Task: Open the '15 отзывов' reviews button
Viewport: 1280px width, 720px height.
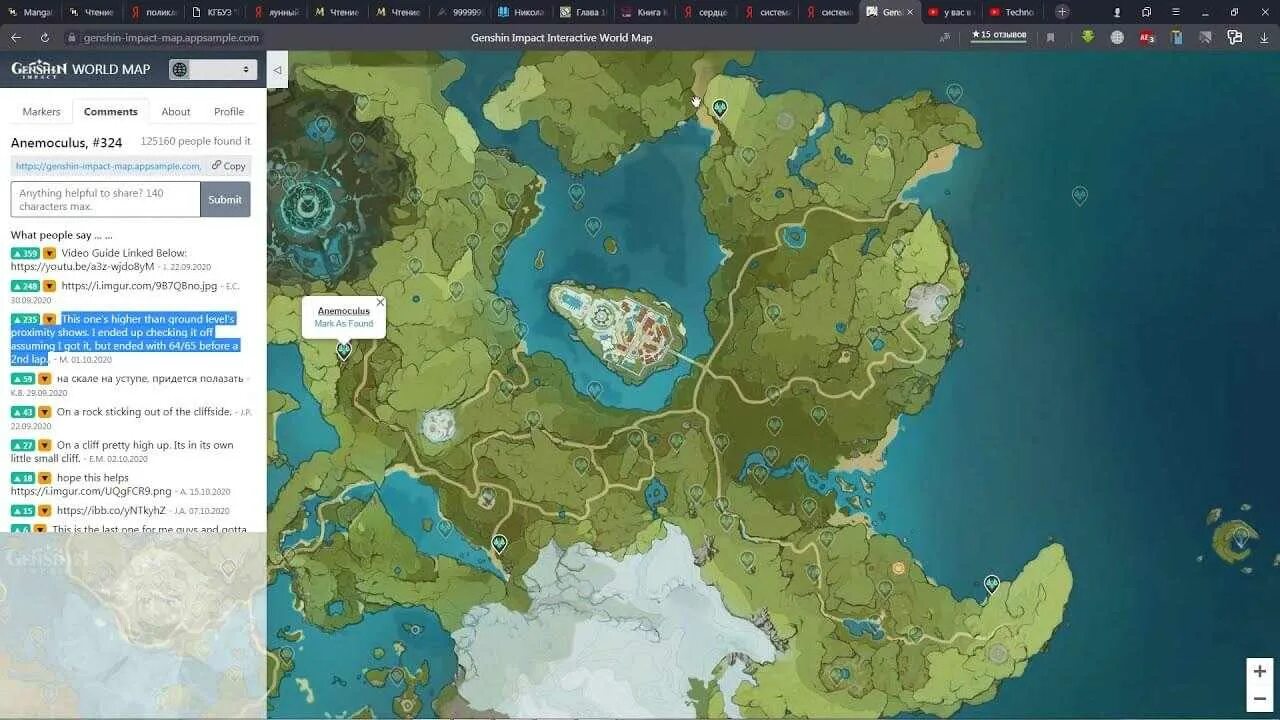Action: click(998, 36)
